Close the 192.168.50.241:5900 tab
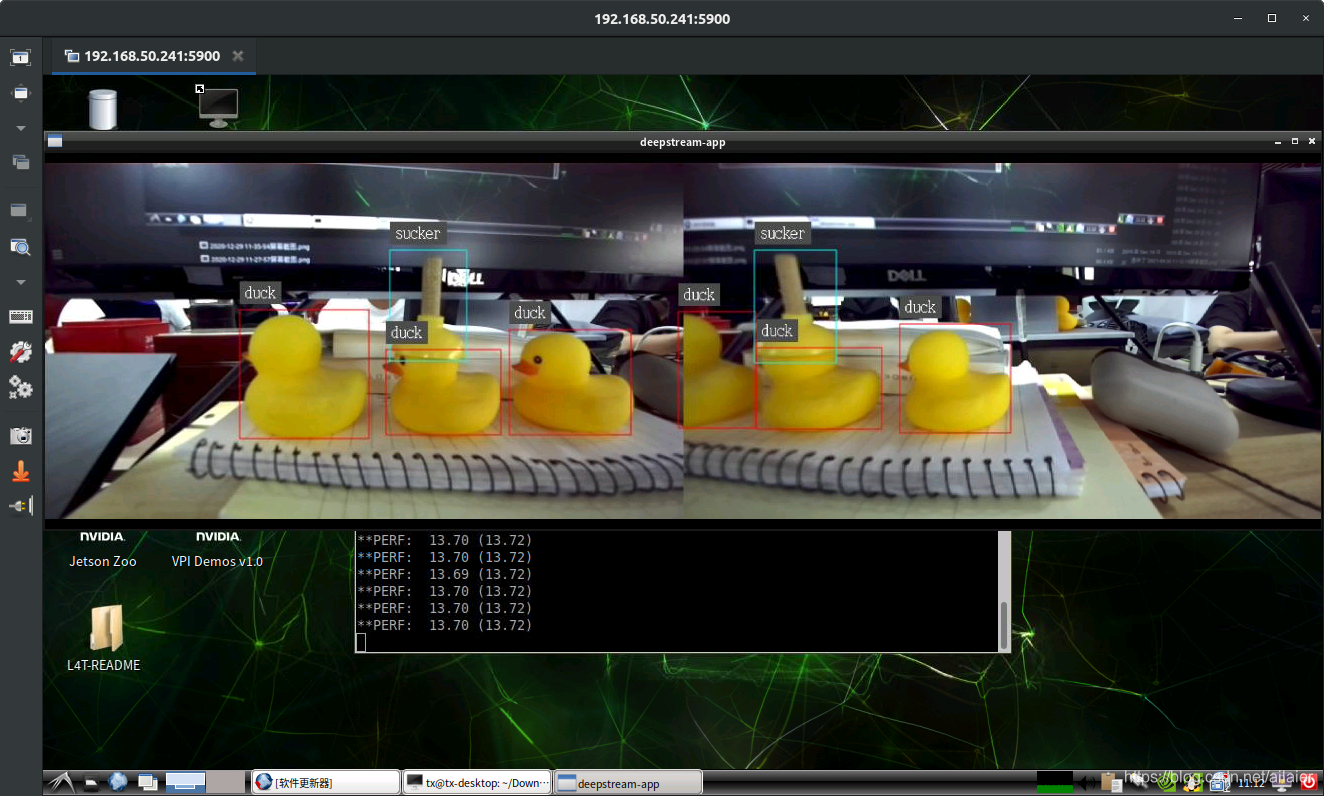 238,56
